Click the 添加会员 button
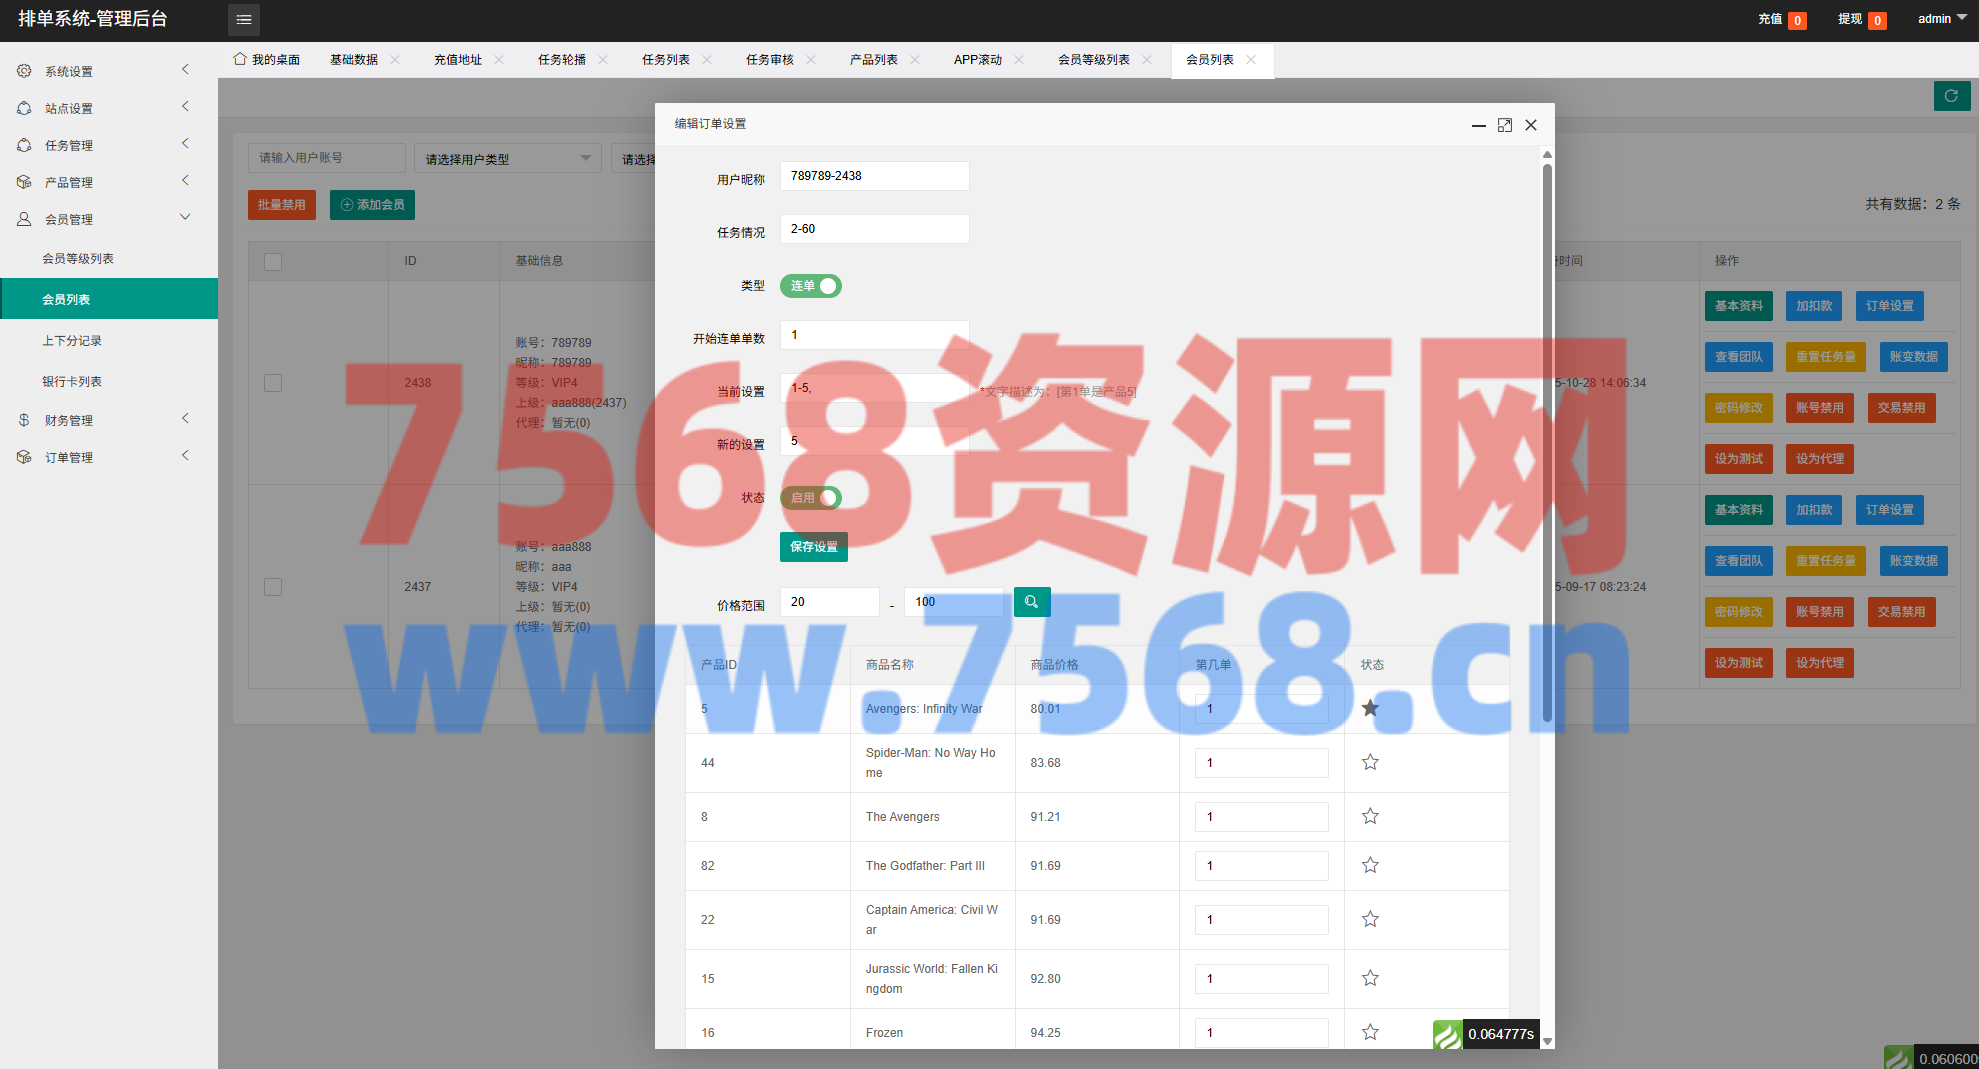This screenshot has width=1979, height=1069. [372, 205]
